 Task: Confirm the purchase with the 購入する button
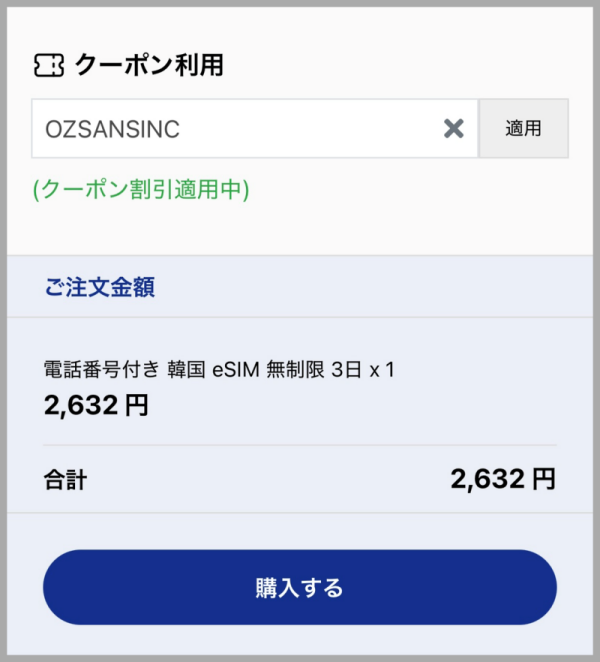point(300,587)
